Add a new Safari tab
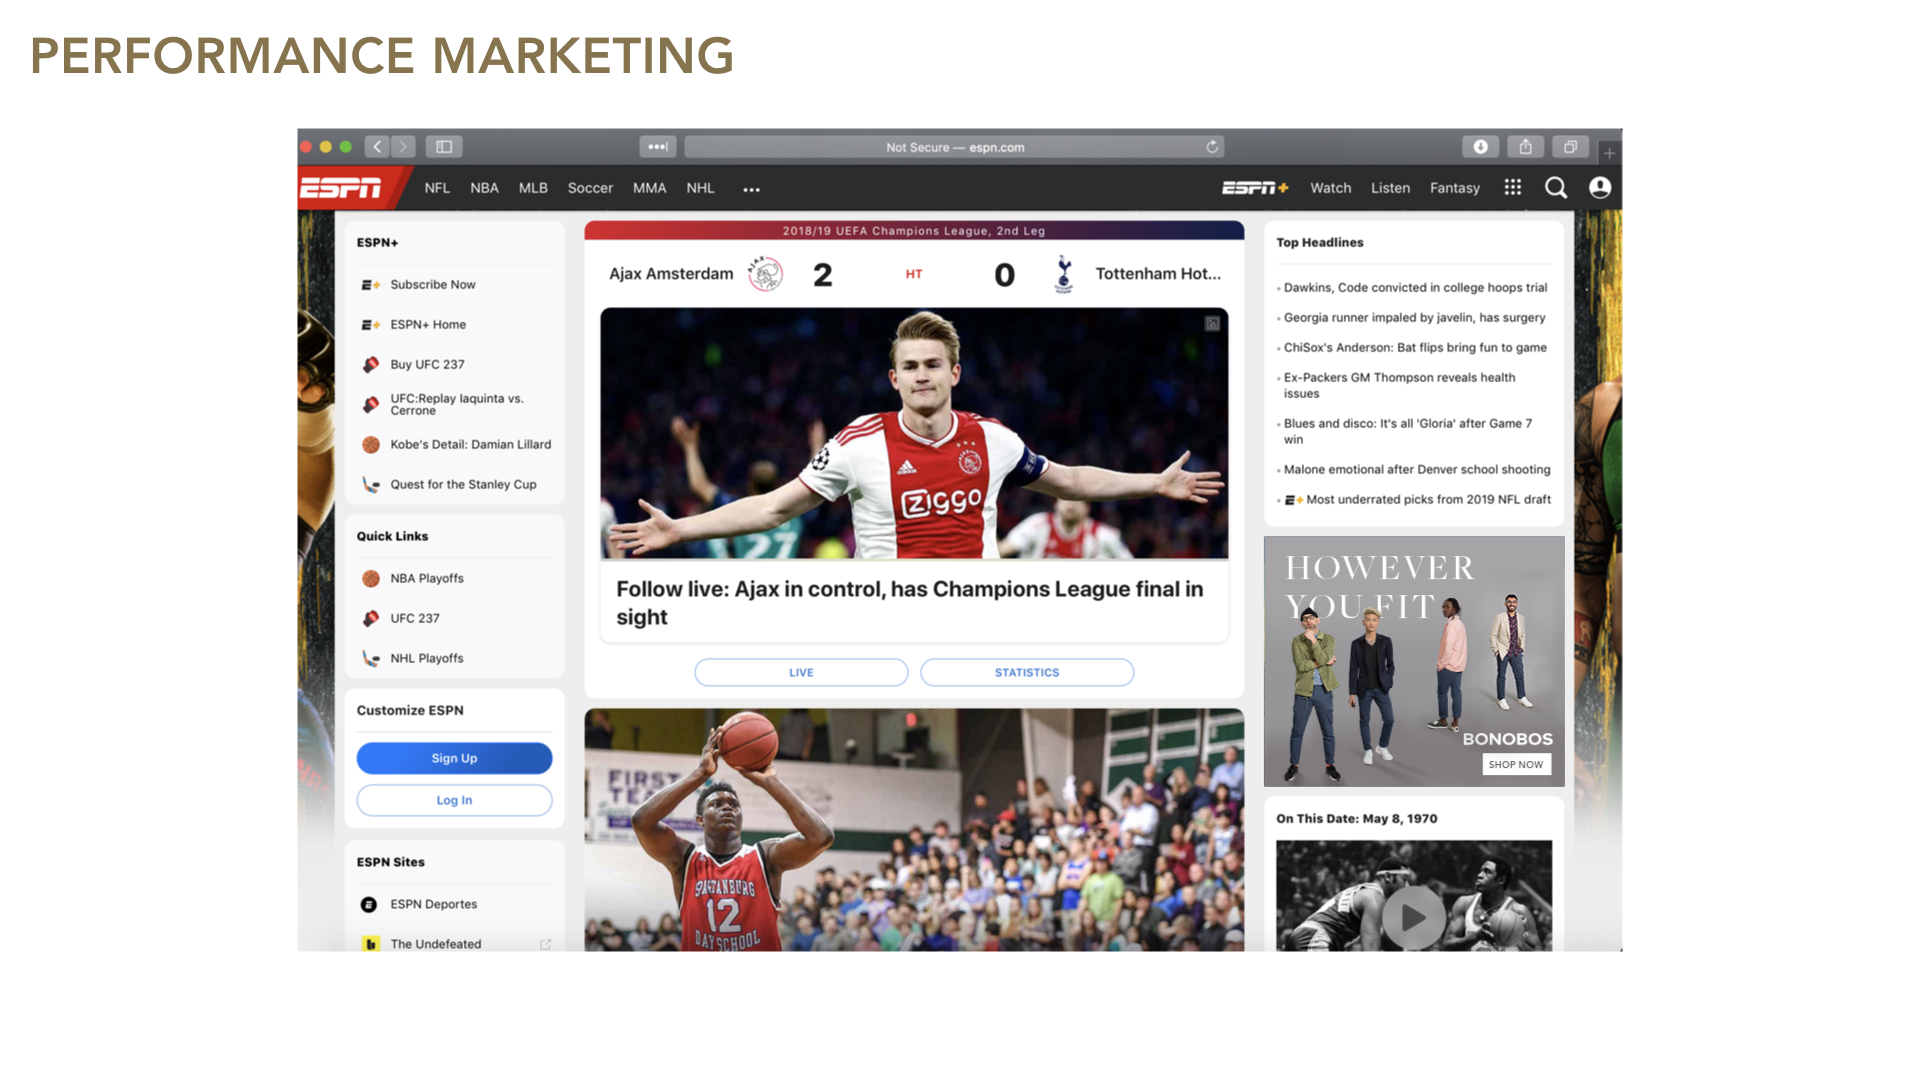 (x=1609, y=153)
